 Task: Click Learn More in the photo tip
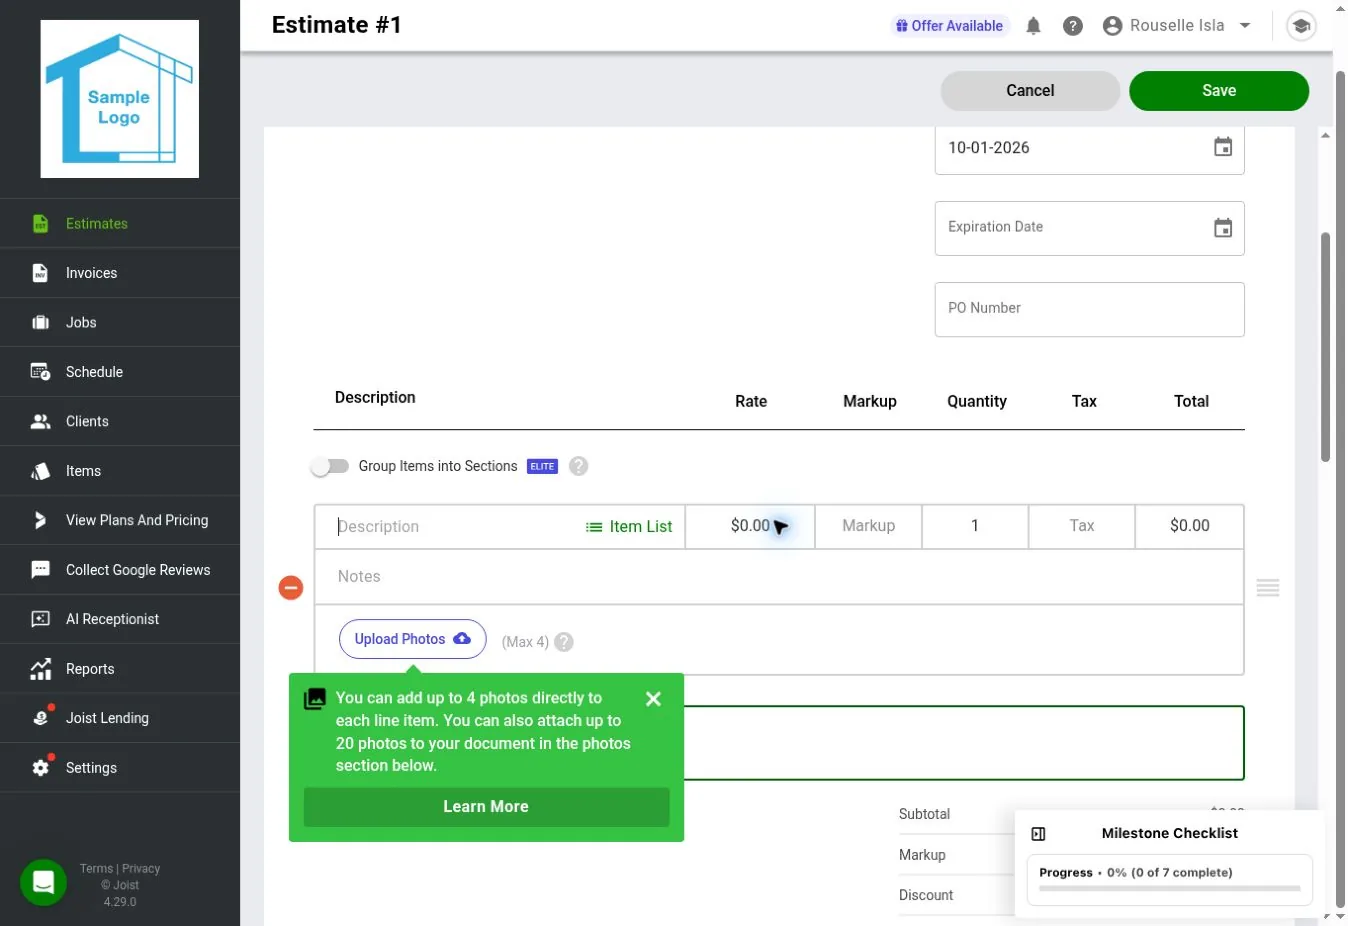tap(486, 807)
